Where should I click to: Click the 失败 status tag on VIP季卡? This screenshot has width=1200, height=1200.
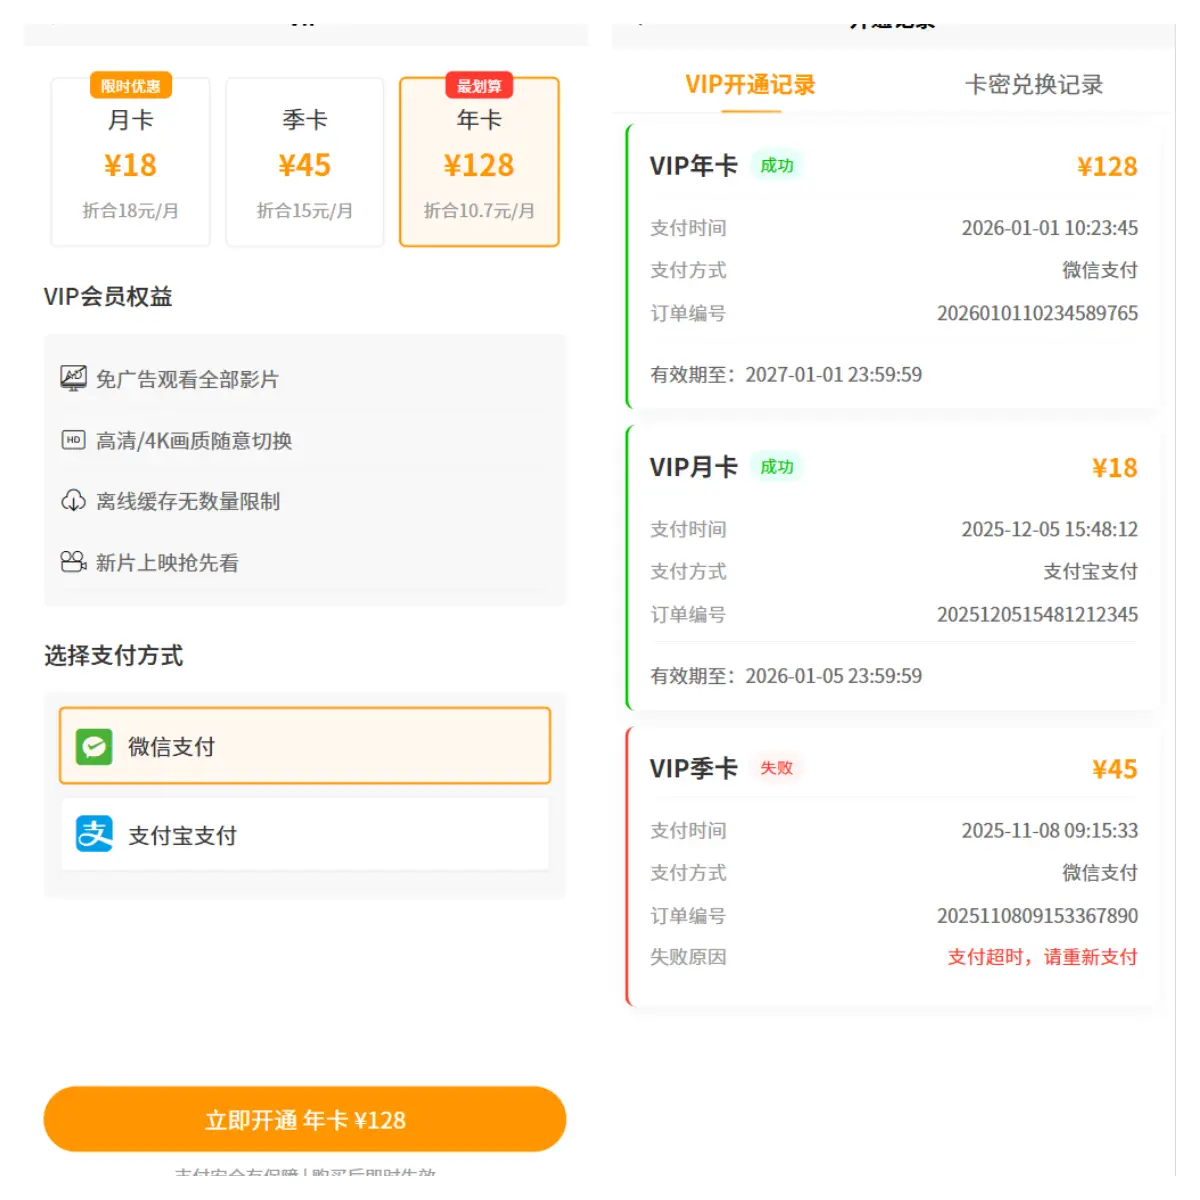tap(776, 768)
